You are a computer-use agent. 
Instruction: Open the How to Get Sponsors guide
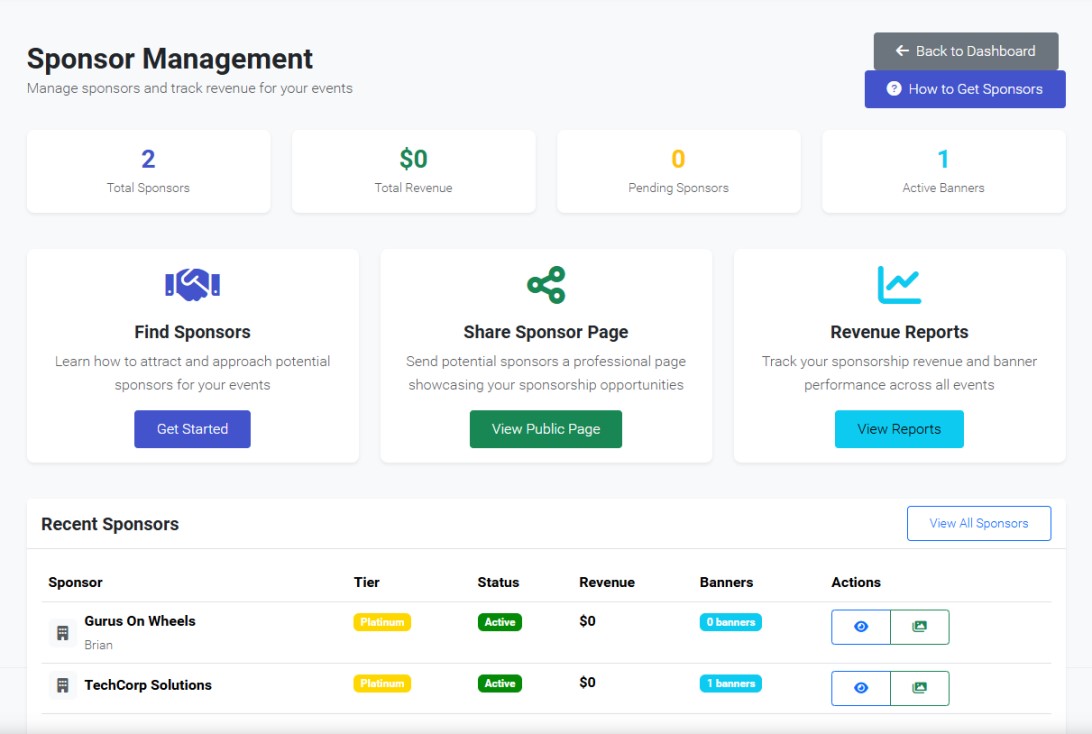964,89
